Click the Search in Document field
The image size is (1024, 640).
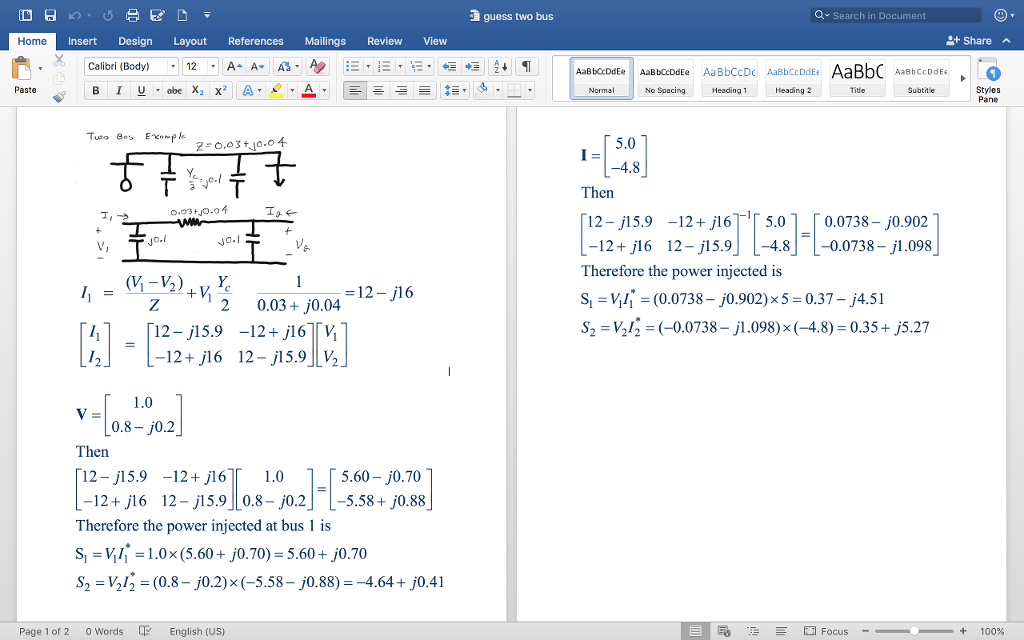pos(897,15)
